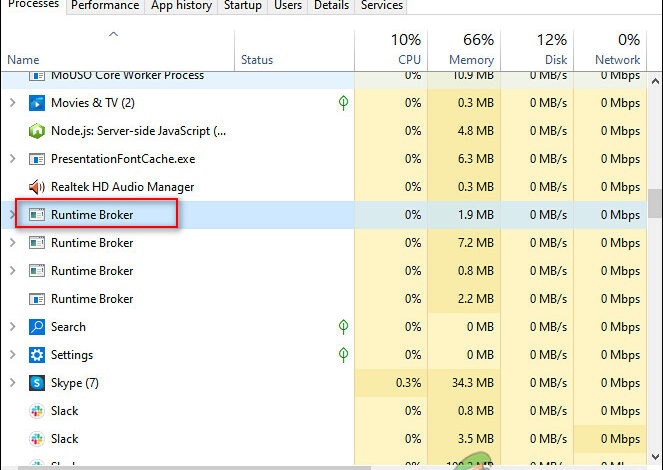Expand the Movies & TV process group

tap(12, 103)
